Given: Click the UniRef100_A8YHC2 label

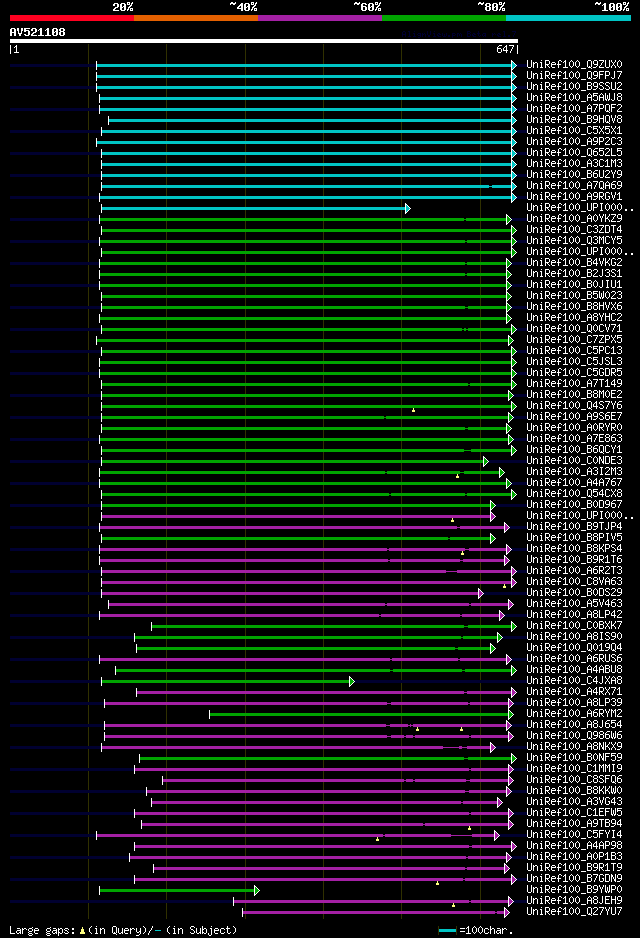Looking at the screenshot, I should click(574, 318).
